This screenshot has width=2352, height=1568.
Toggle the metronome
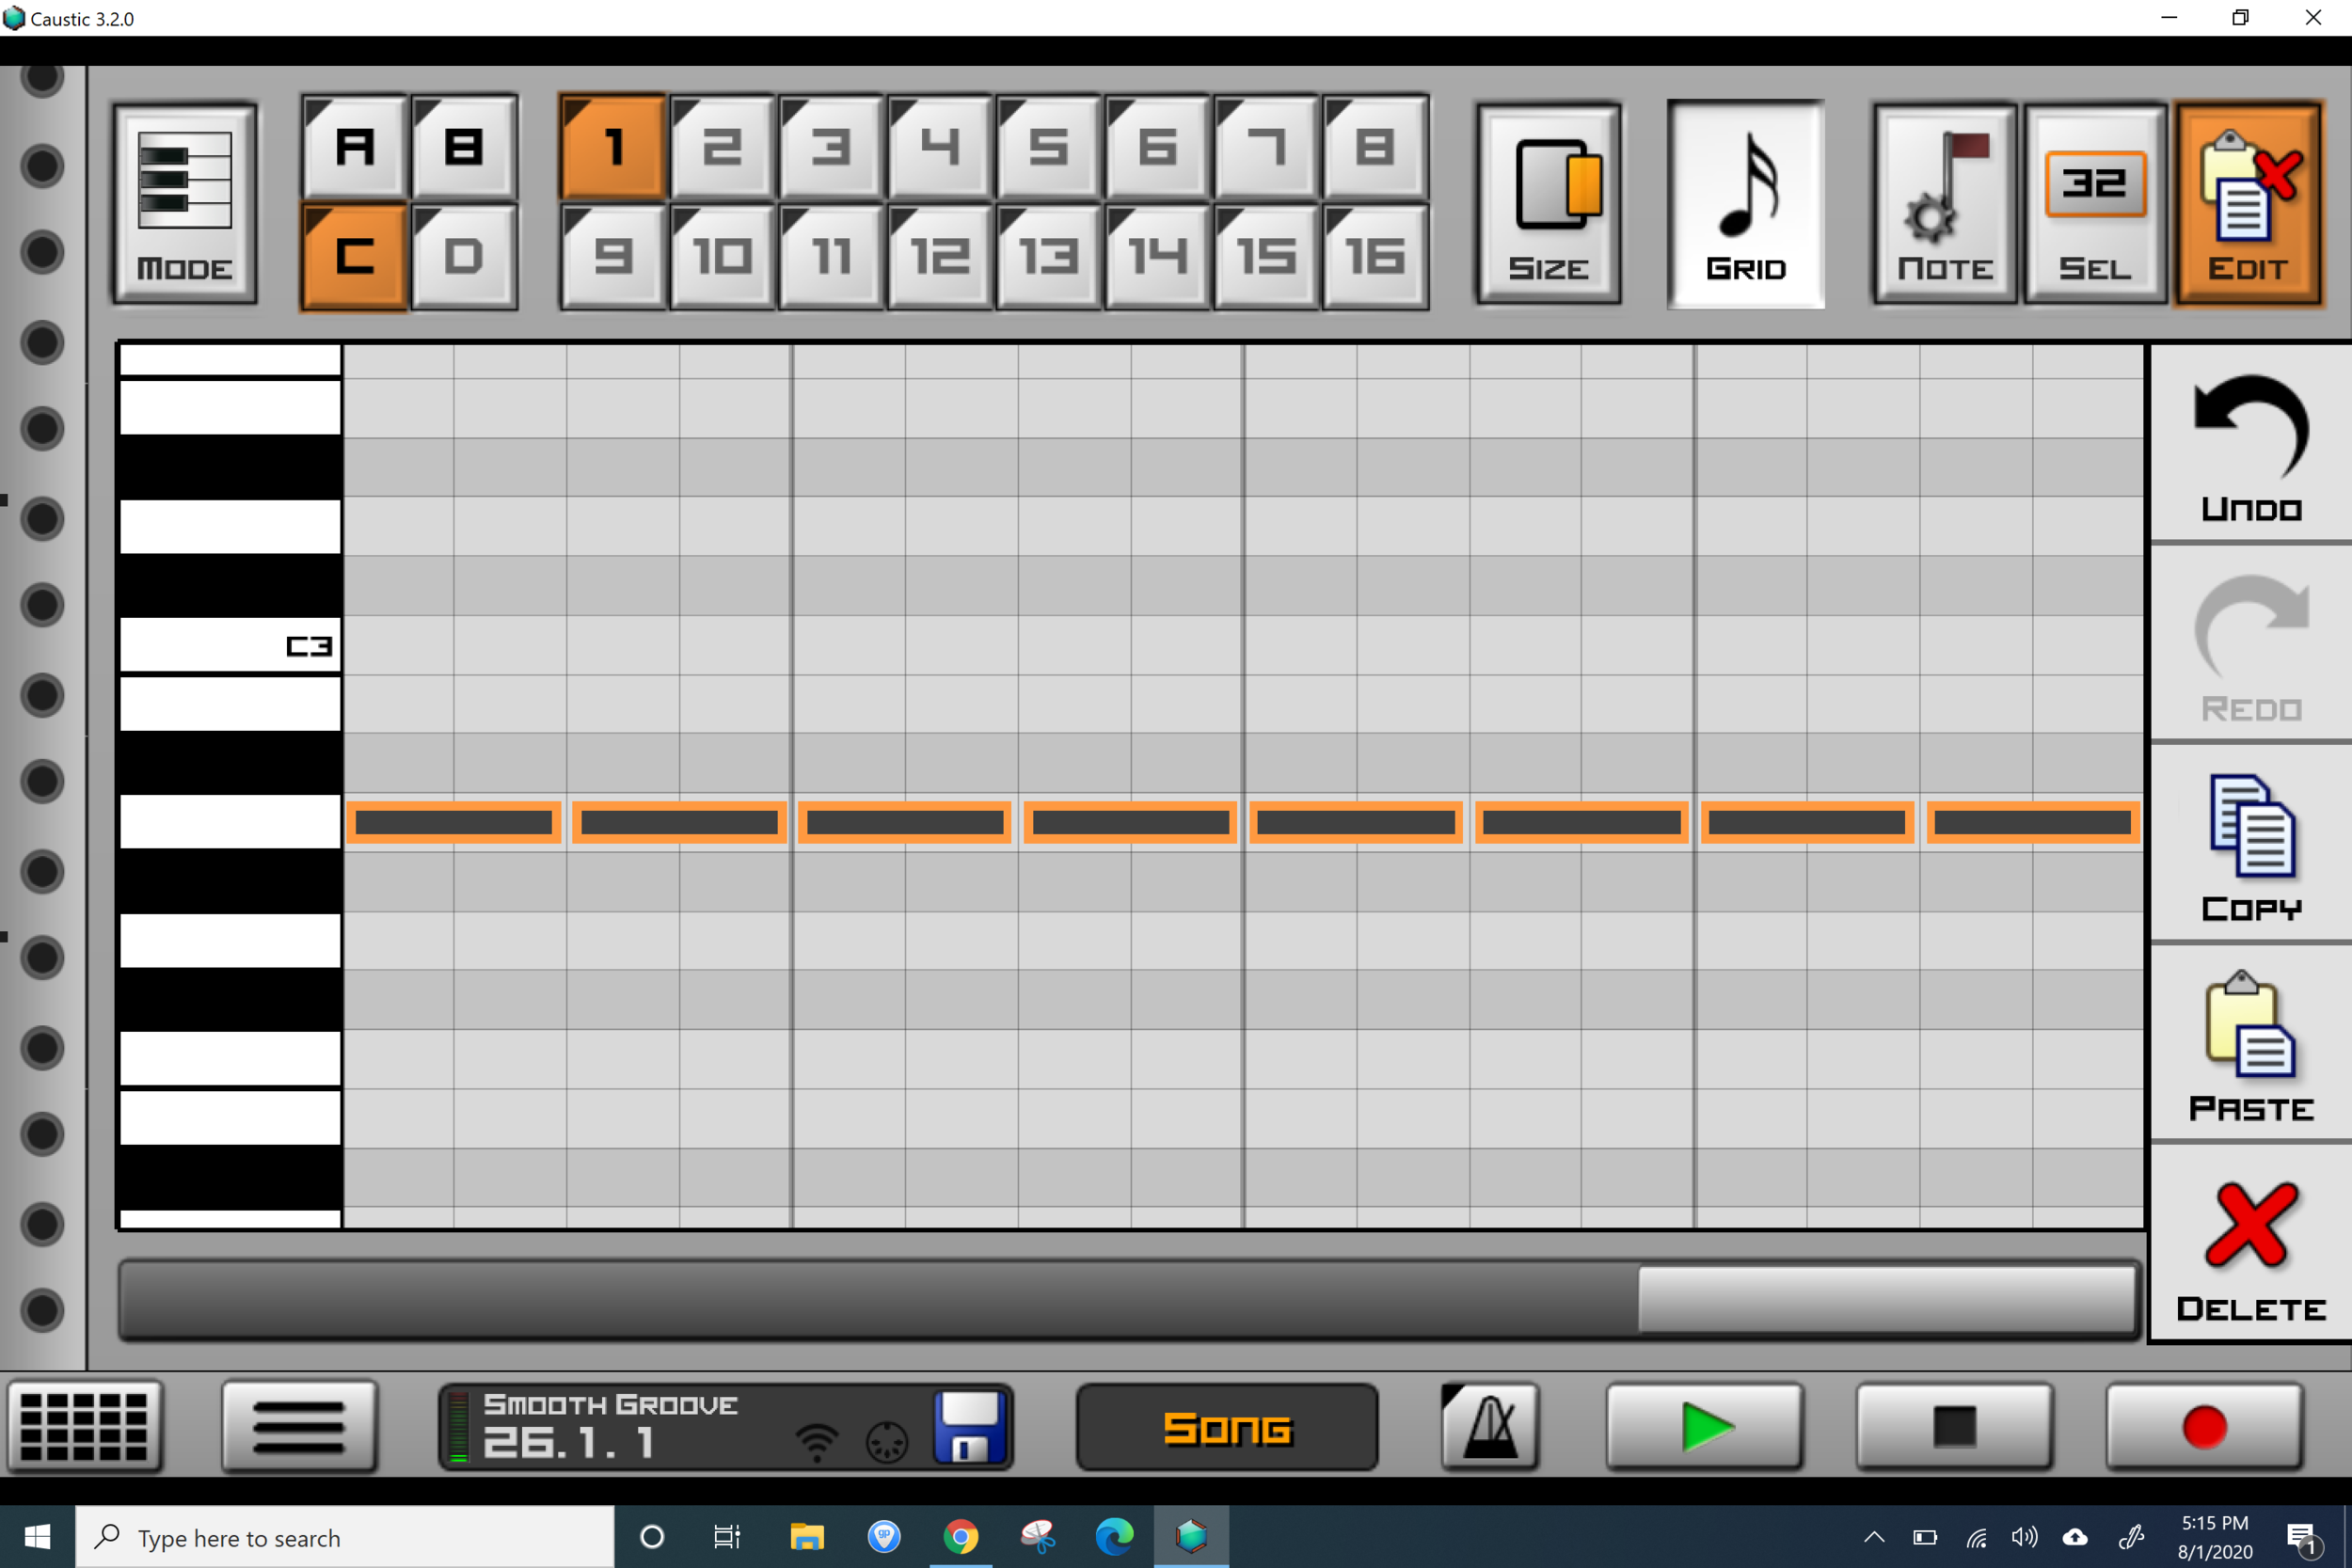(1489, 1426)
